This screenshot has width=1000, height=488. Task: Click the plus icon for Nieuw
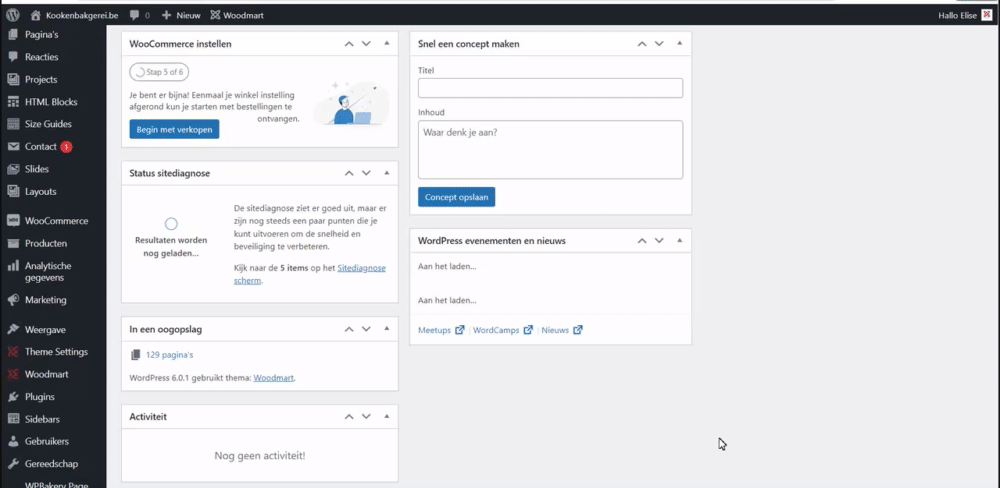(x=166, y=15)
